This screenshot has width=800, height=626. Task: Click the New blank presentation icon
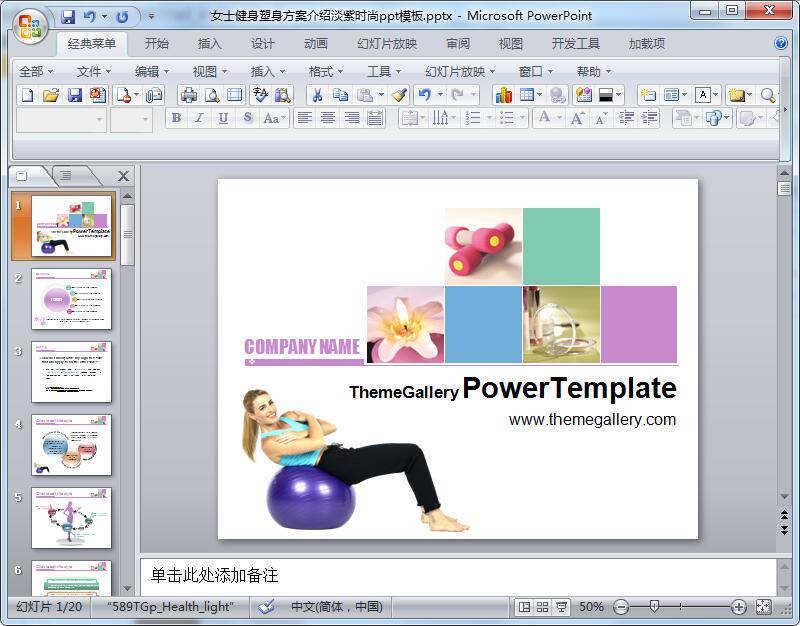point(28,95)
